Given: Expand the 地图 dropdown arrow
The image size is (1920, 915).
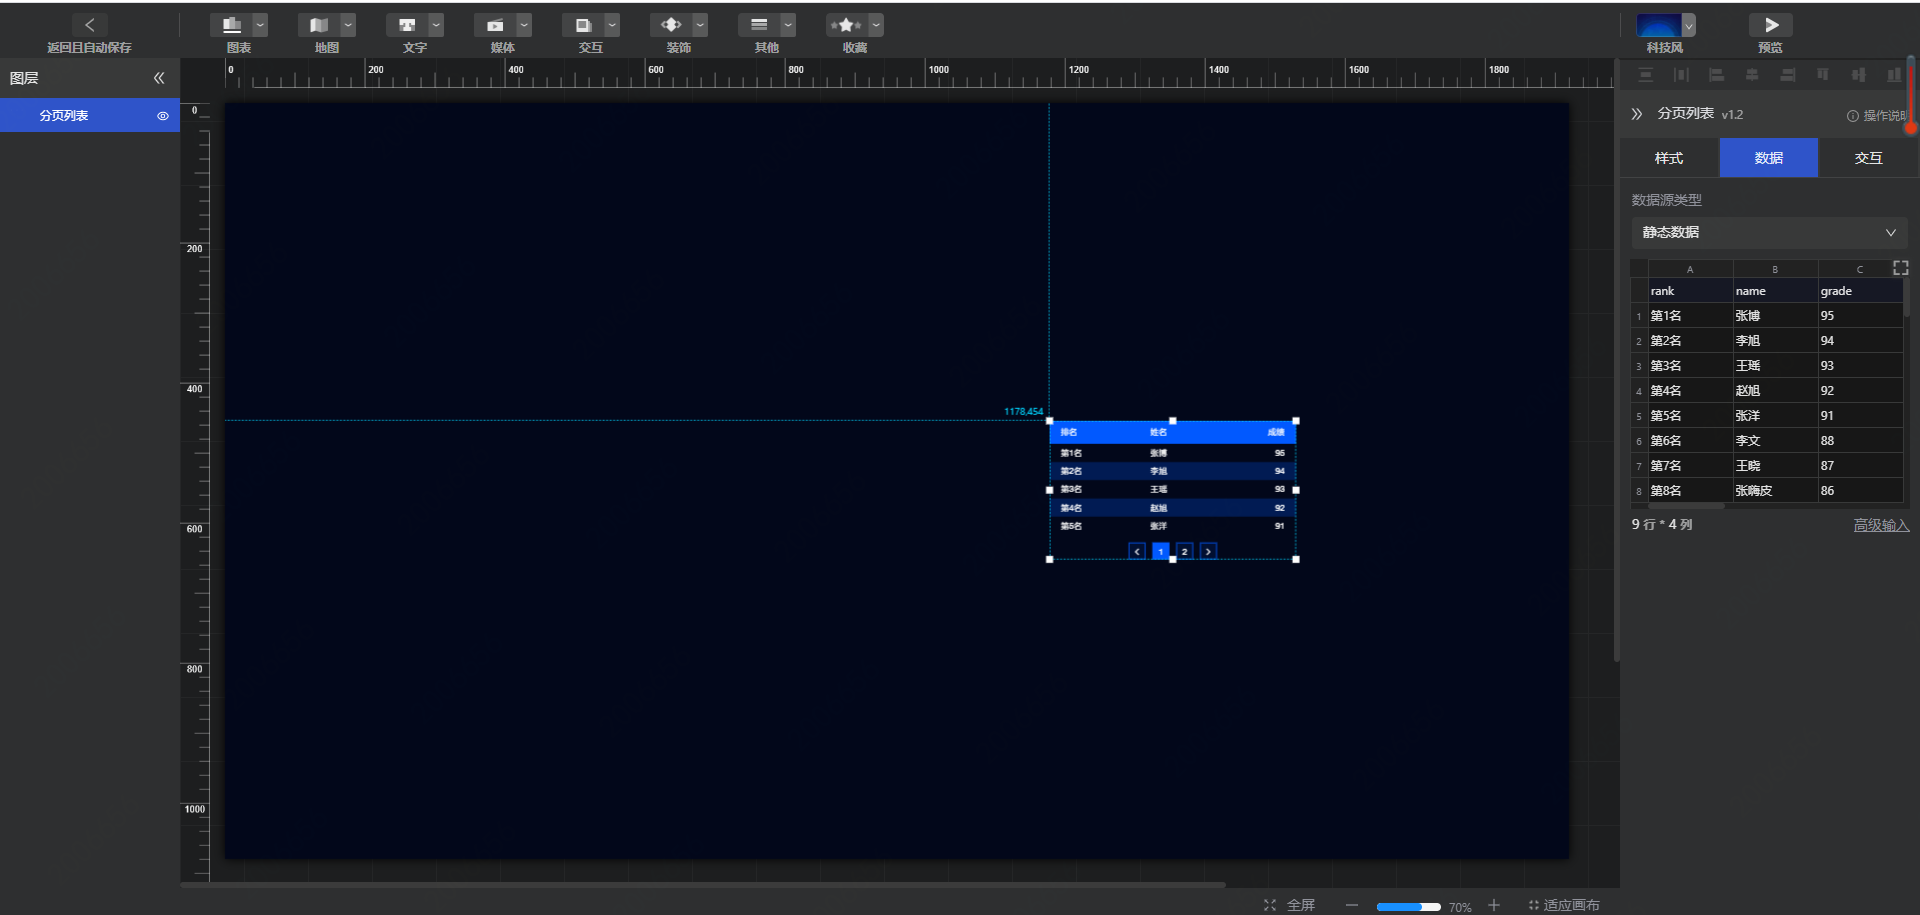Looking at the screenshot, I should coord(348,26).
